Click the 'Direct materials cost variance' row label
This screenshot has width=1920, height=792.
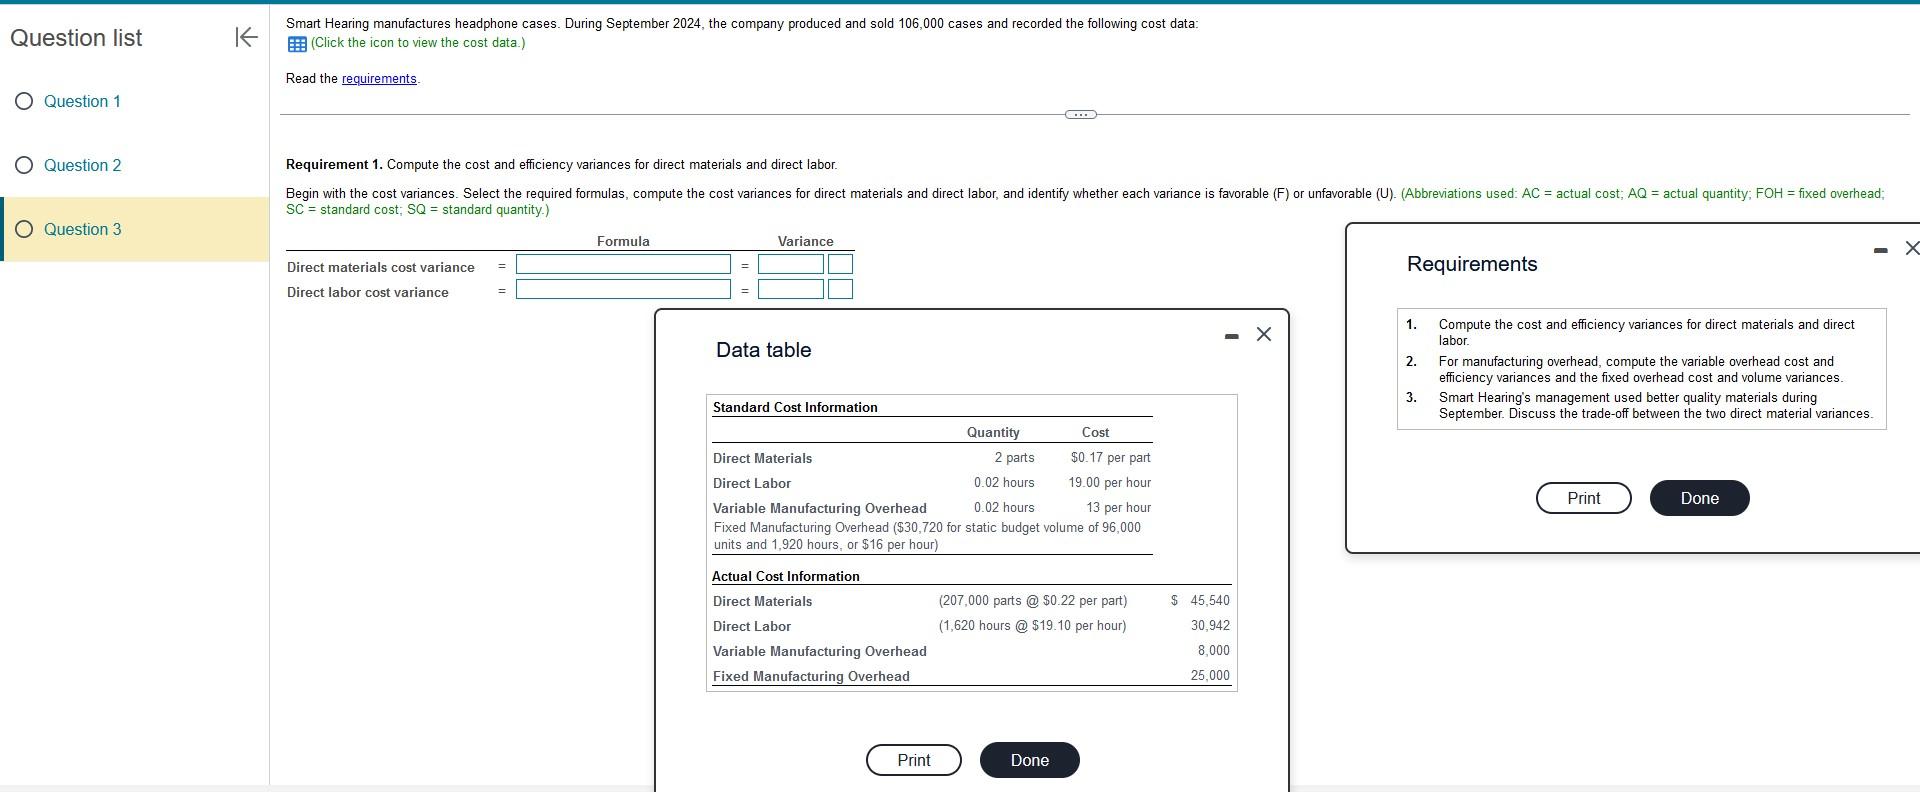[381, 267]
